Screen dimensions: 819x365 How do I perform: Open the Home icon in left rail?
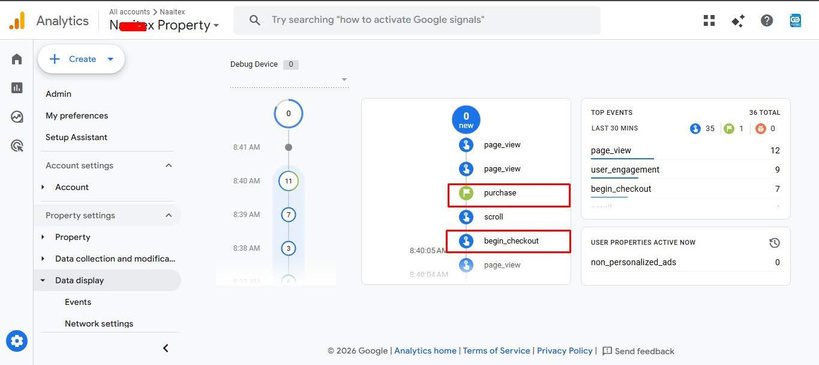[17, 59]
